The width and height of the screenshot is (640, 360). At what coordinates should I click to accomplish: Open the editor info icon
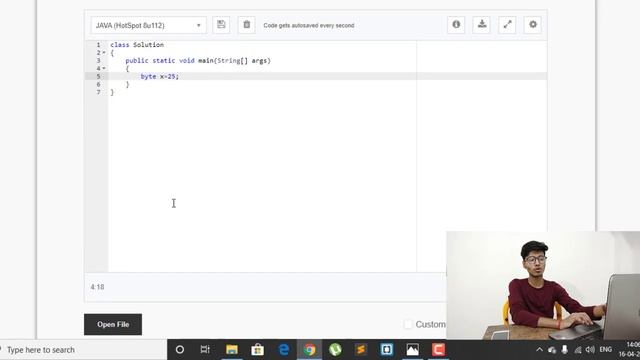pyautogui.click(x=456, y=24)
